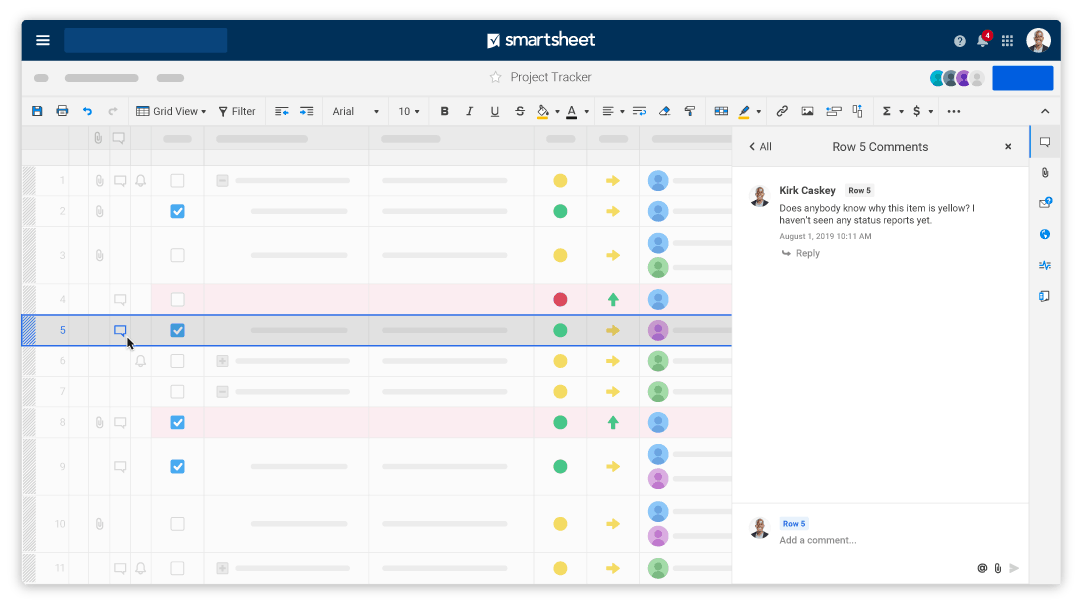Click the insert image icon
Viewport: 1080px width, 616px height.
807,111
